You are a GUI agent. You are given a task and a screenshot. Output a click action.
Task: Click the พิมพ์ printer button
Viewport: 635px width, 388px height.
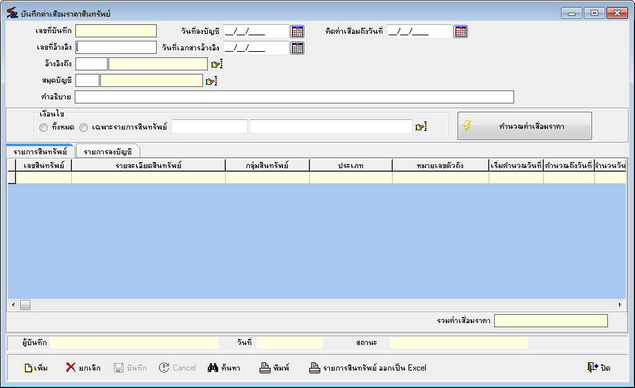pos(274,367)
